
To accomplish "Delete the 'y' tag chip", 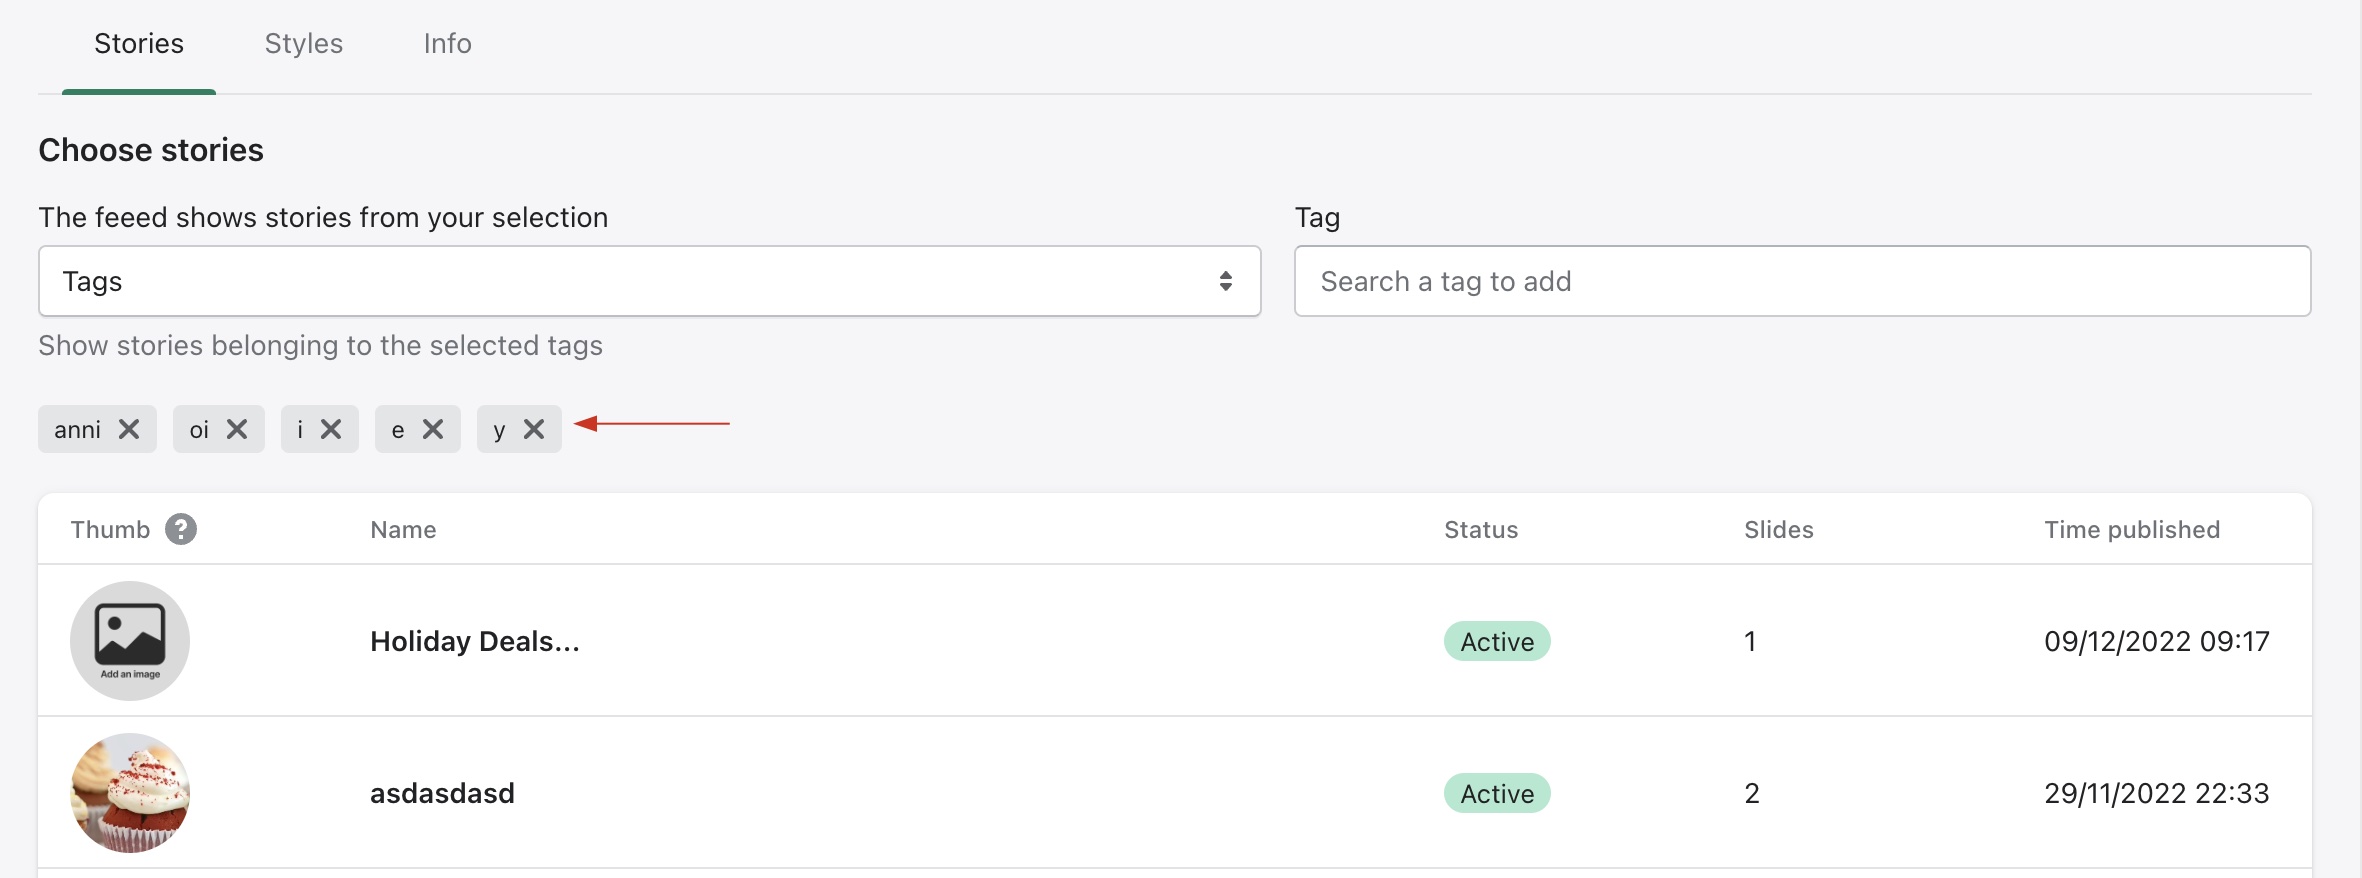I will pos(534,429).
